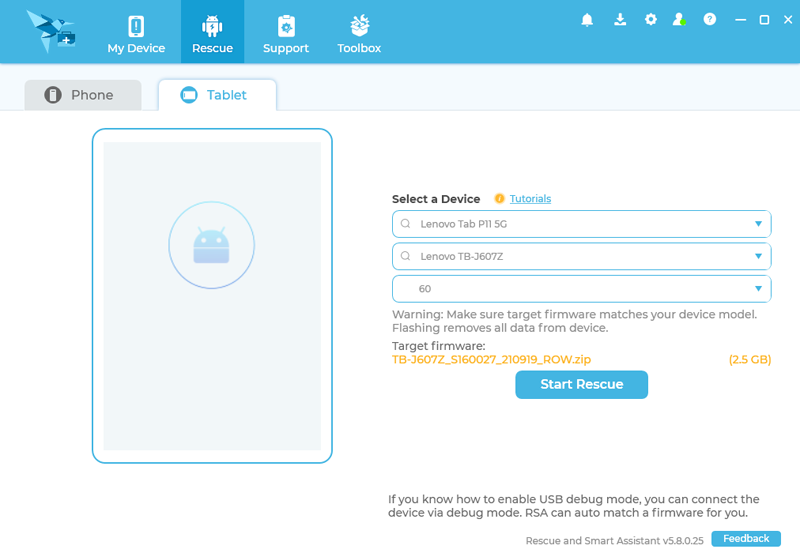Click the Feedback button

click(x=746, y=539)
